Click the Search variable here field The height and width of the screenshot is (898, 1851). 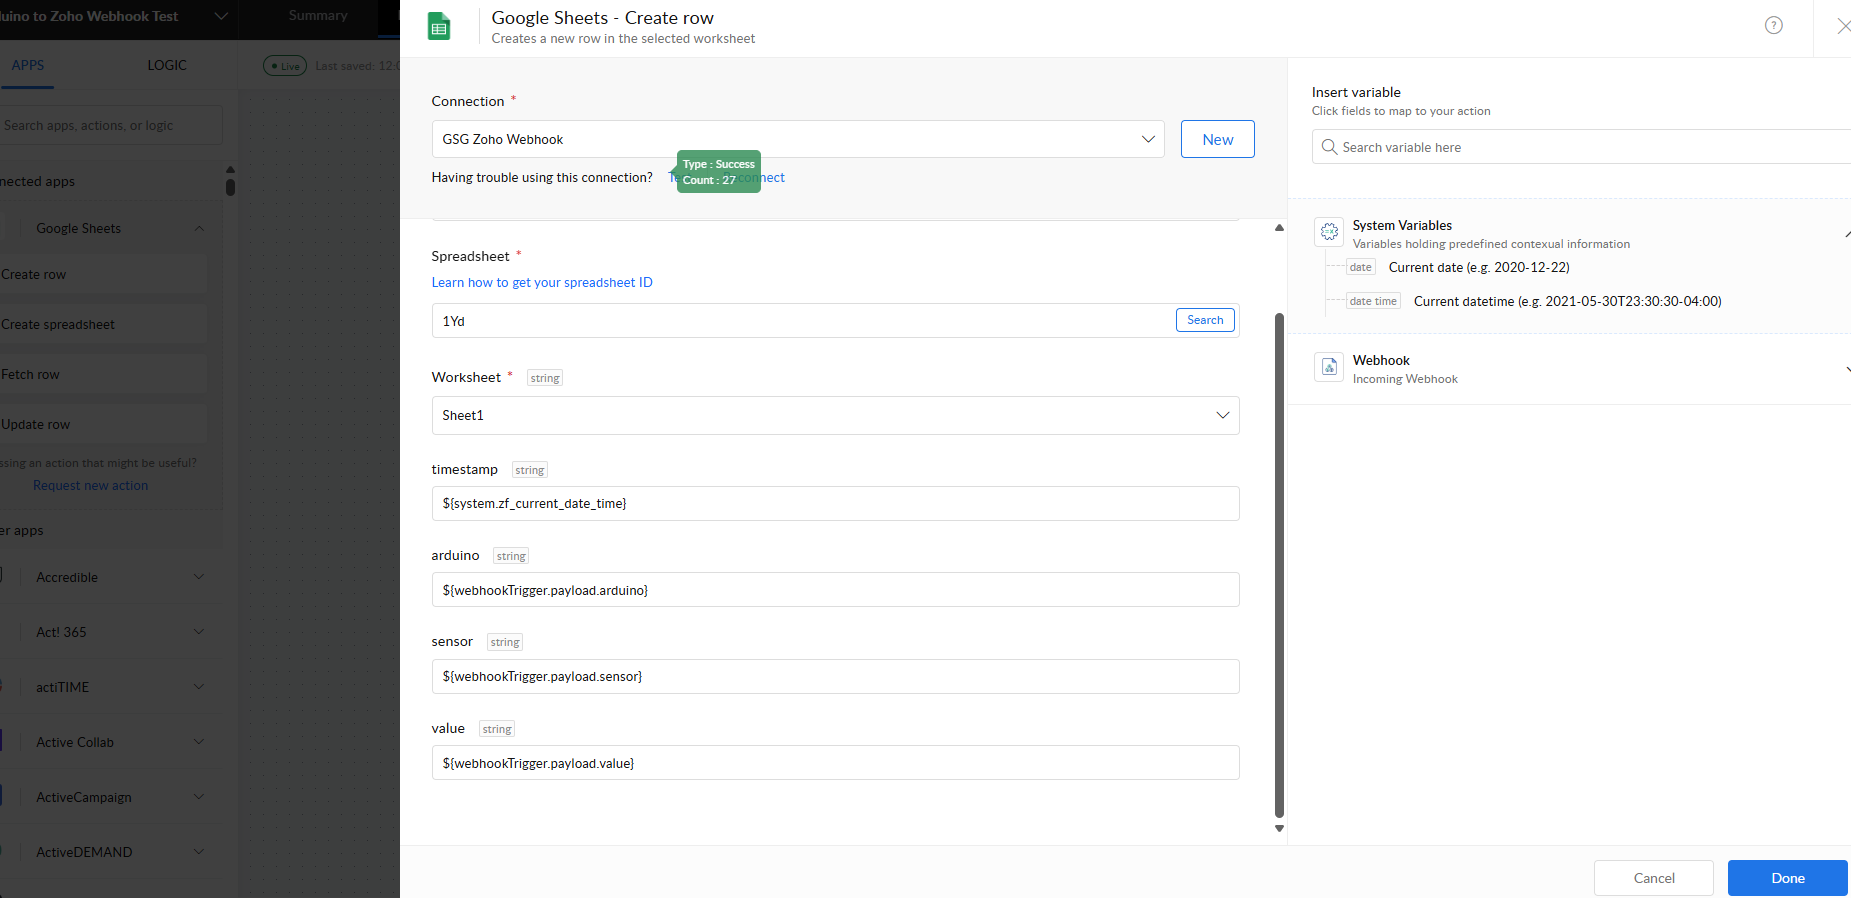[x=1581, y=147]
